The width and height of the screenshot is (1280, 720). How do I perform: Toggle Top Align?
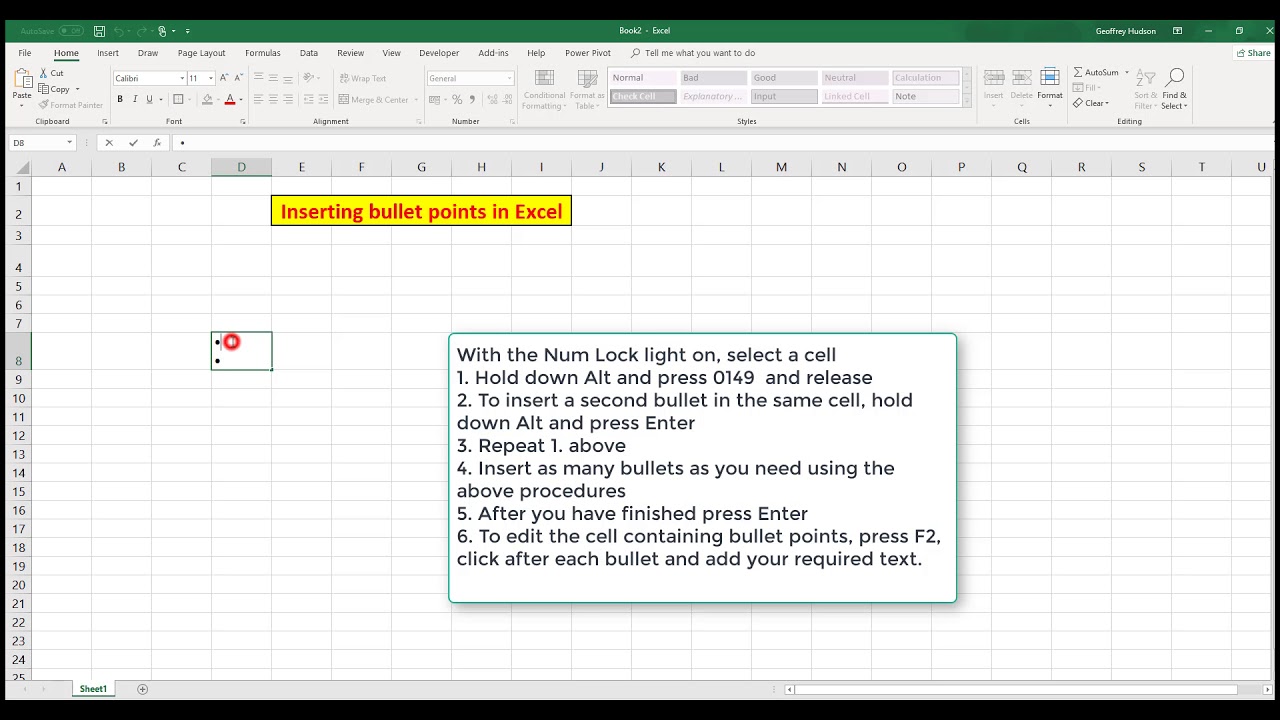(x=258, y=78)
